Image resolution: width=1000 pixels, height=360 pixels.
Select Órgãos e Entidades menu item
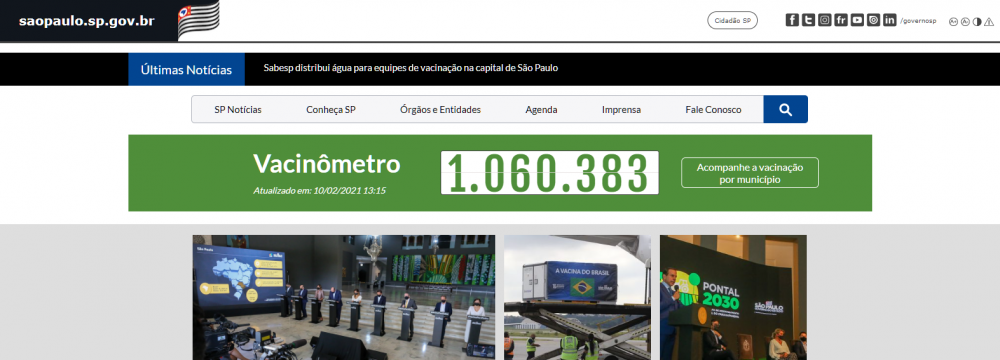[441, 109]
